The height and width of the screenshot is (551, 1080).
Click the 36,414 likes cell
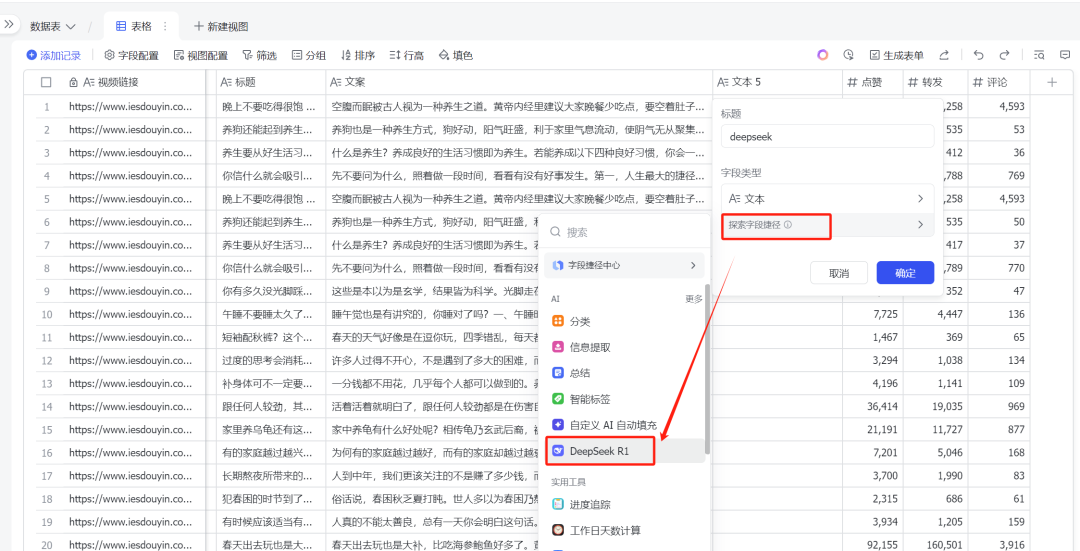pos(873,406)
